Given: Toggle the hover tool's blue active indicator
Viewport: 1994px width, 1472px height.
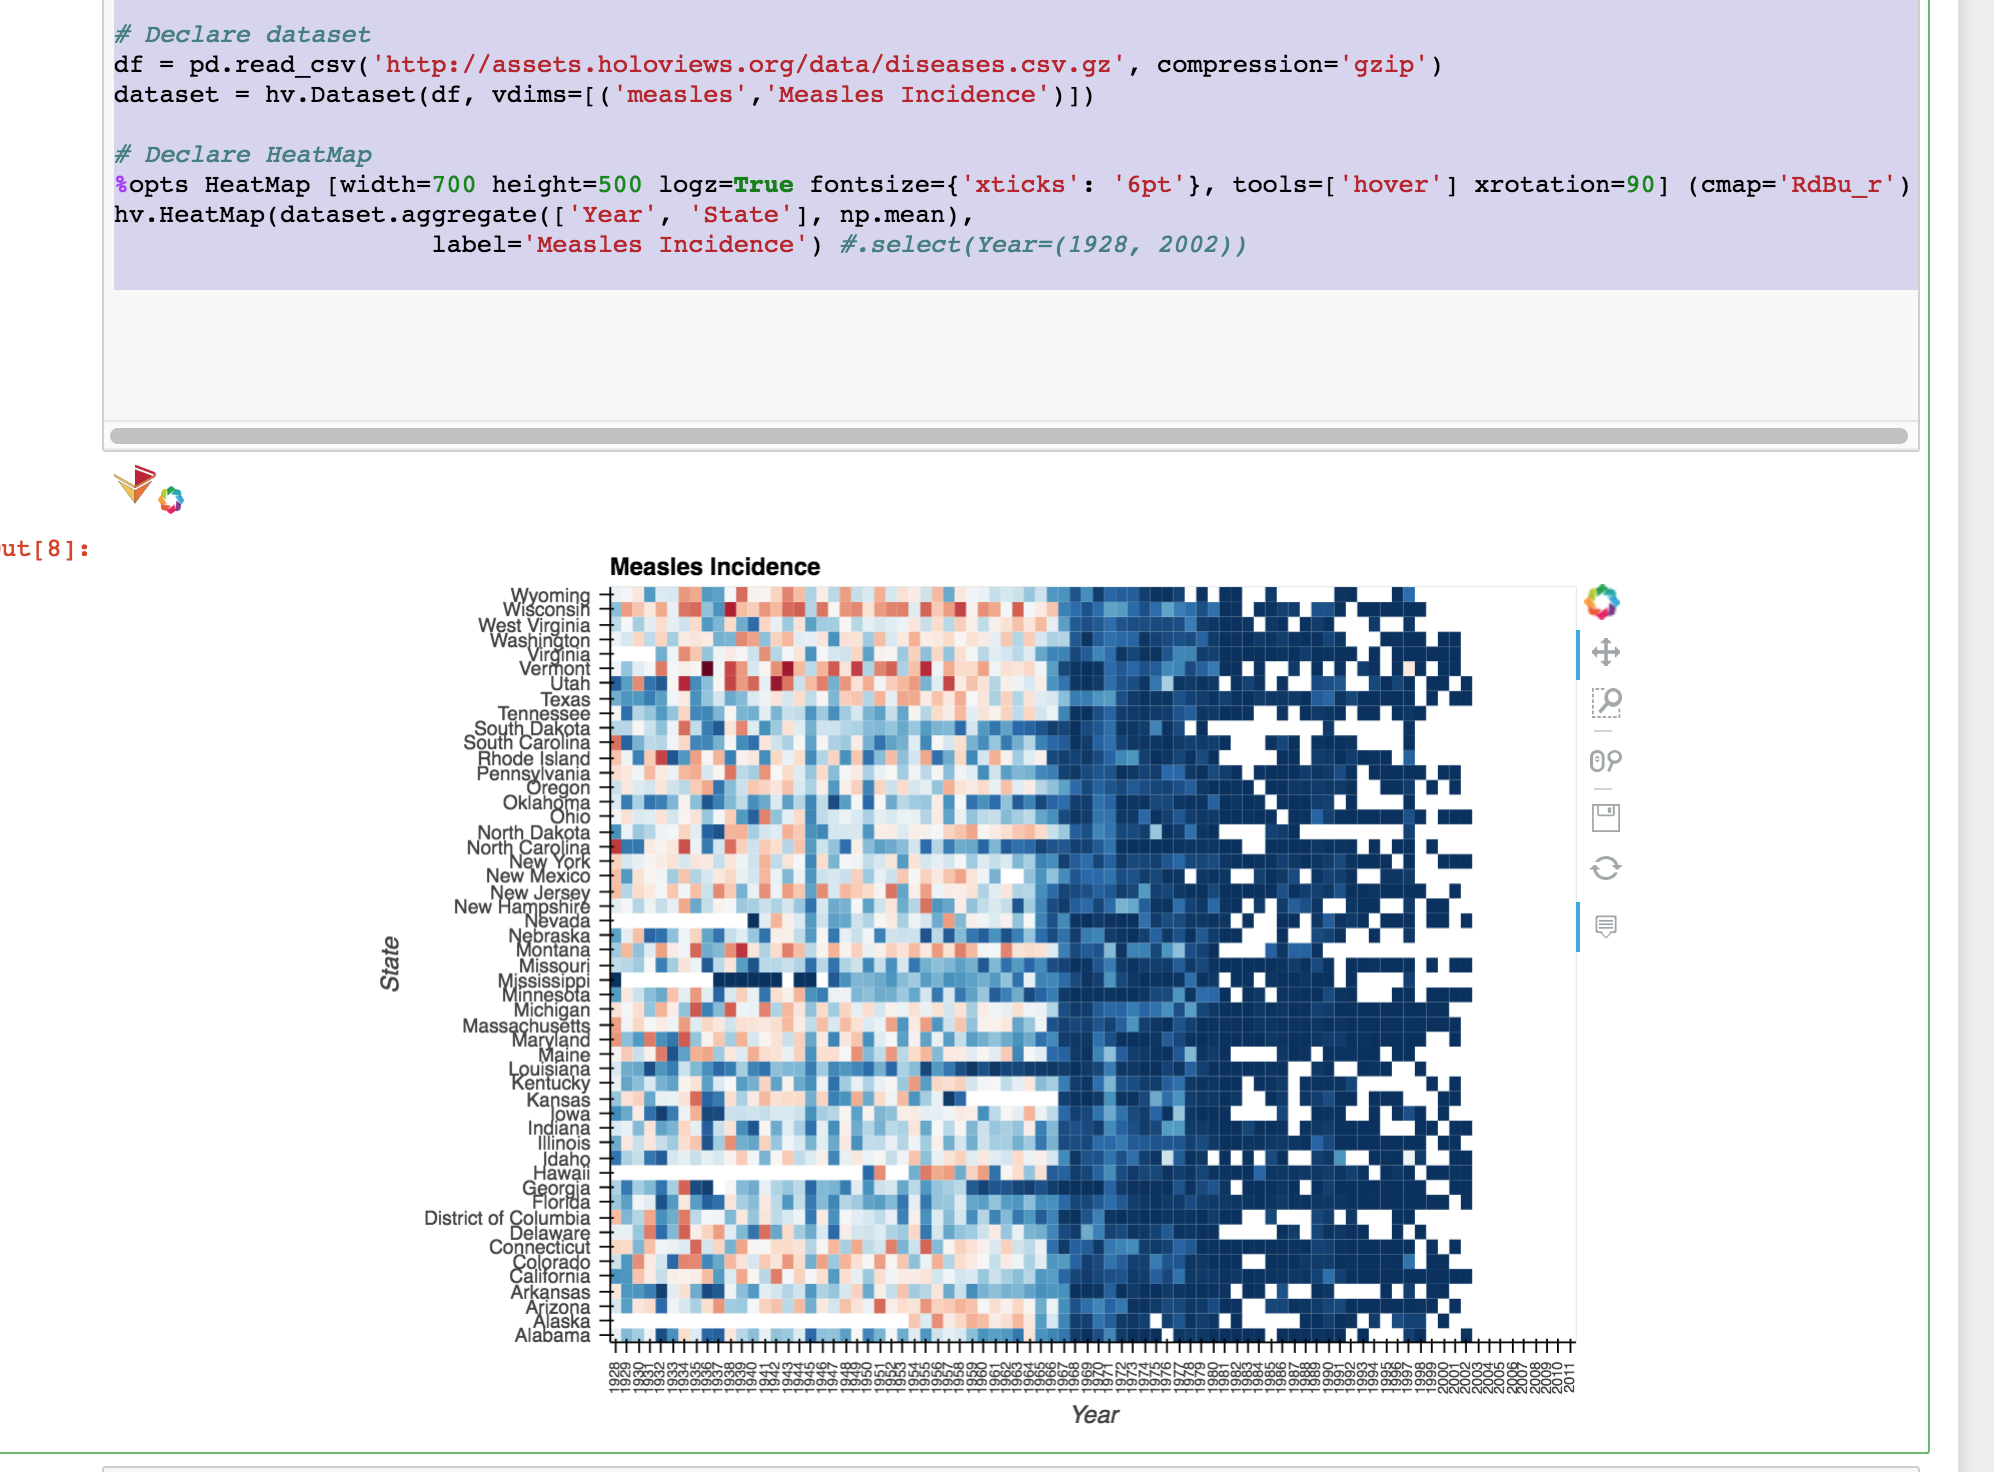Looking at the screenshot, I should [x=1578, y=925].
